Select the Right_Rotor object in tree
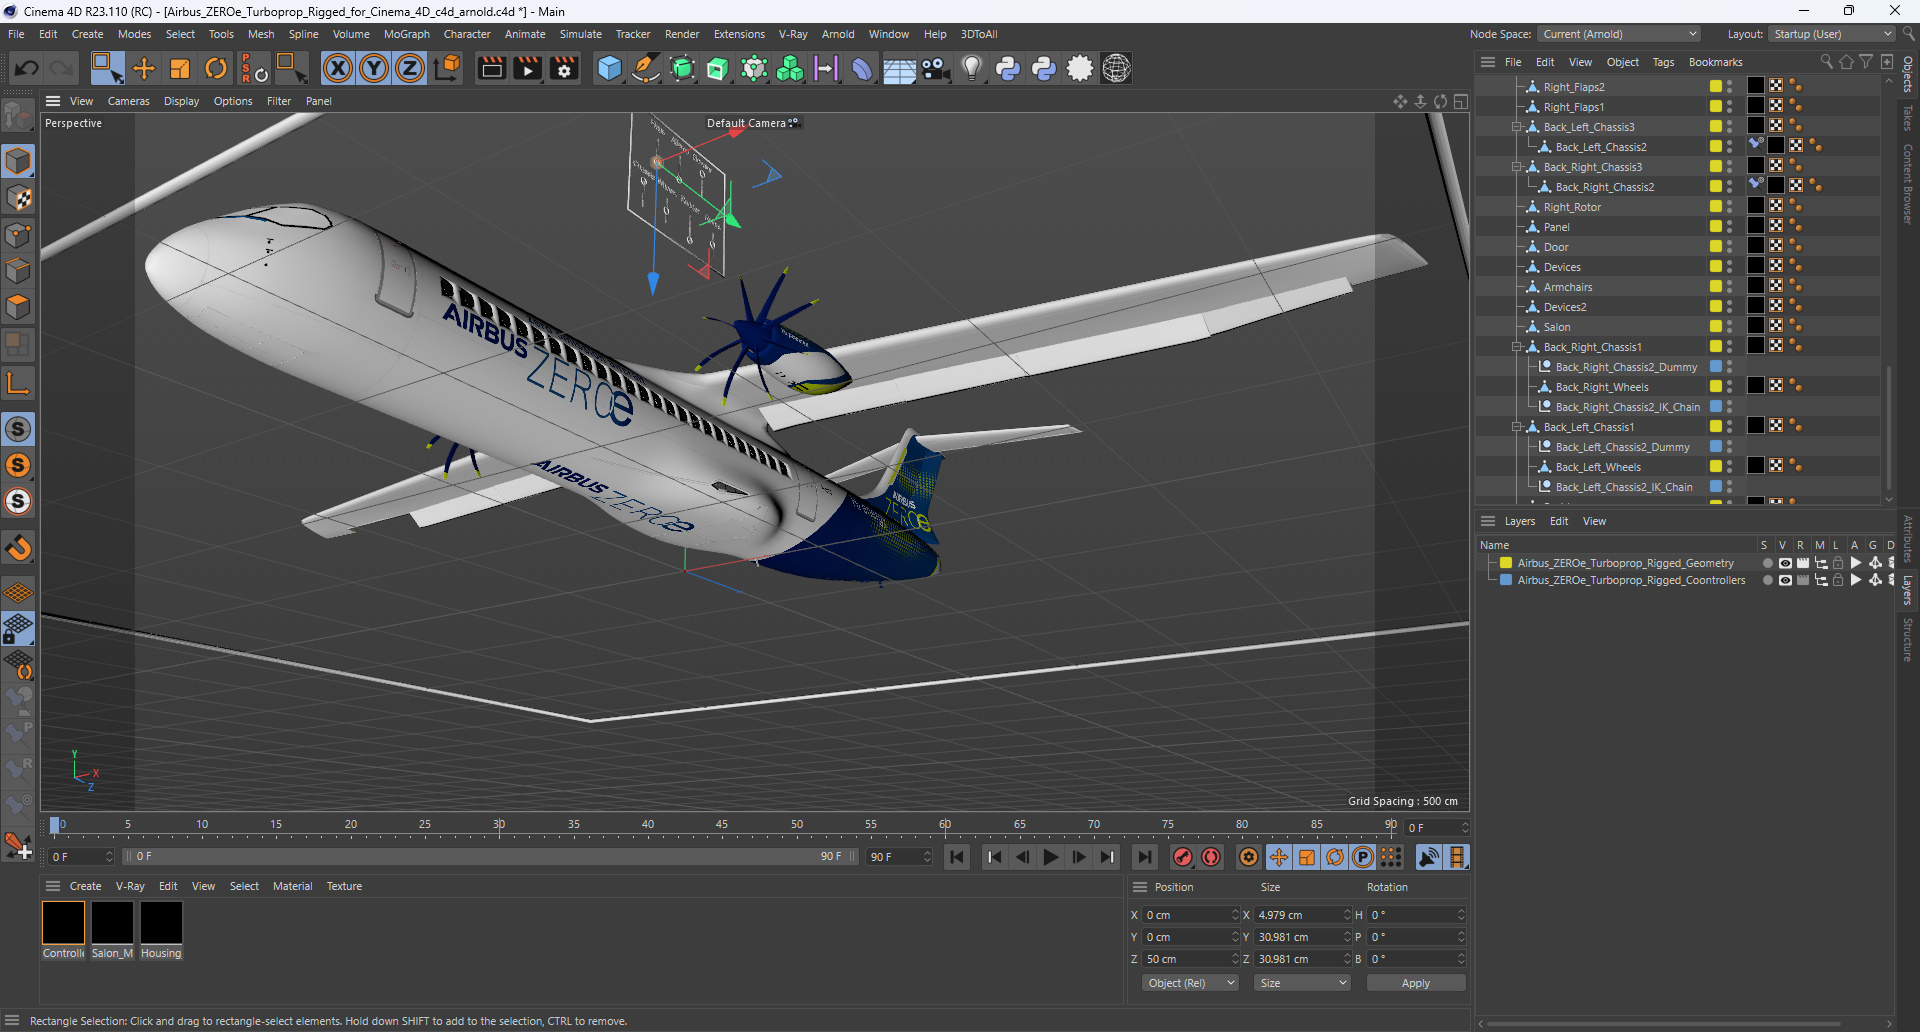Screen dimensions: 1920x1032 1572,207
